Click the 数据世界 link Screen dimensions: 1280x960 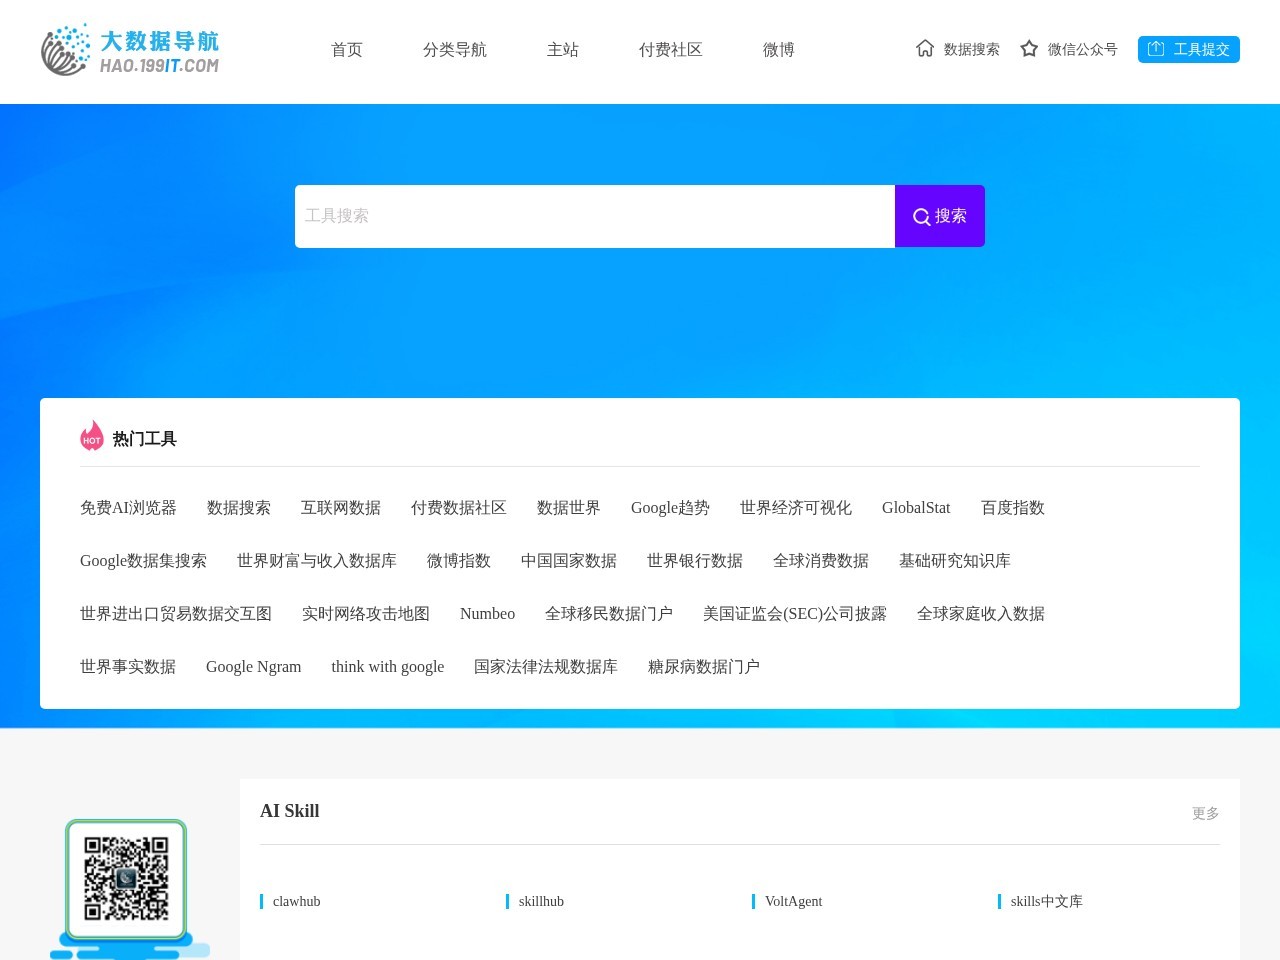coord(569,508)
